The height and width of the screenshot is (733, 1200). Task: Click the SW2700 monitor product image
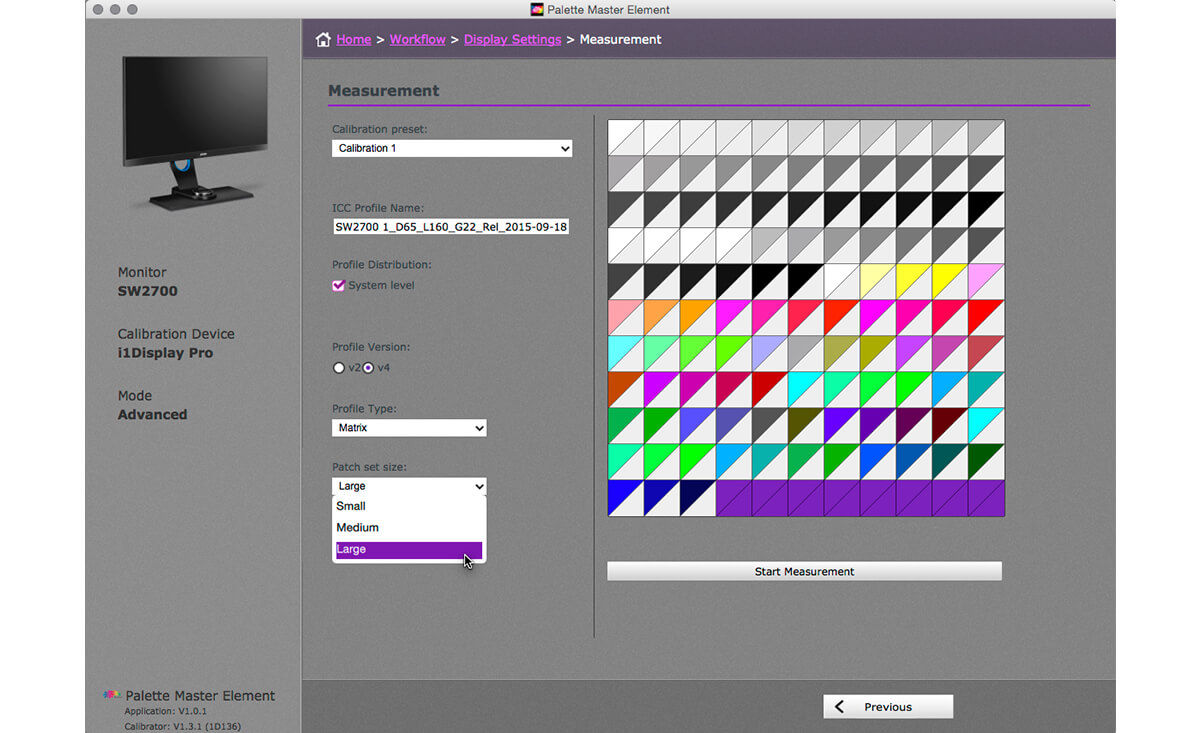click(x=196, y=132)
